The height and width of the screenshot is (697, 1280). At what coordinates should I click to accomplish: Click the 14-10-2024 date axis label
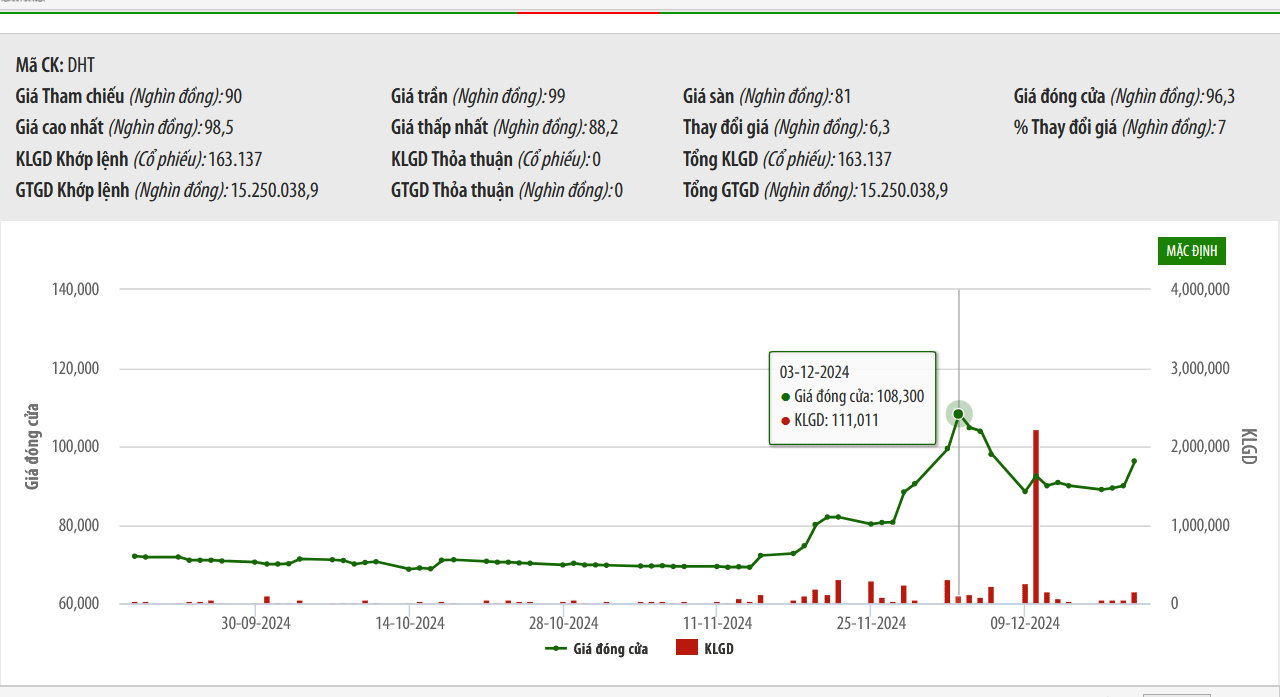coord(410,623)
